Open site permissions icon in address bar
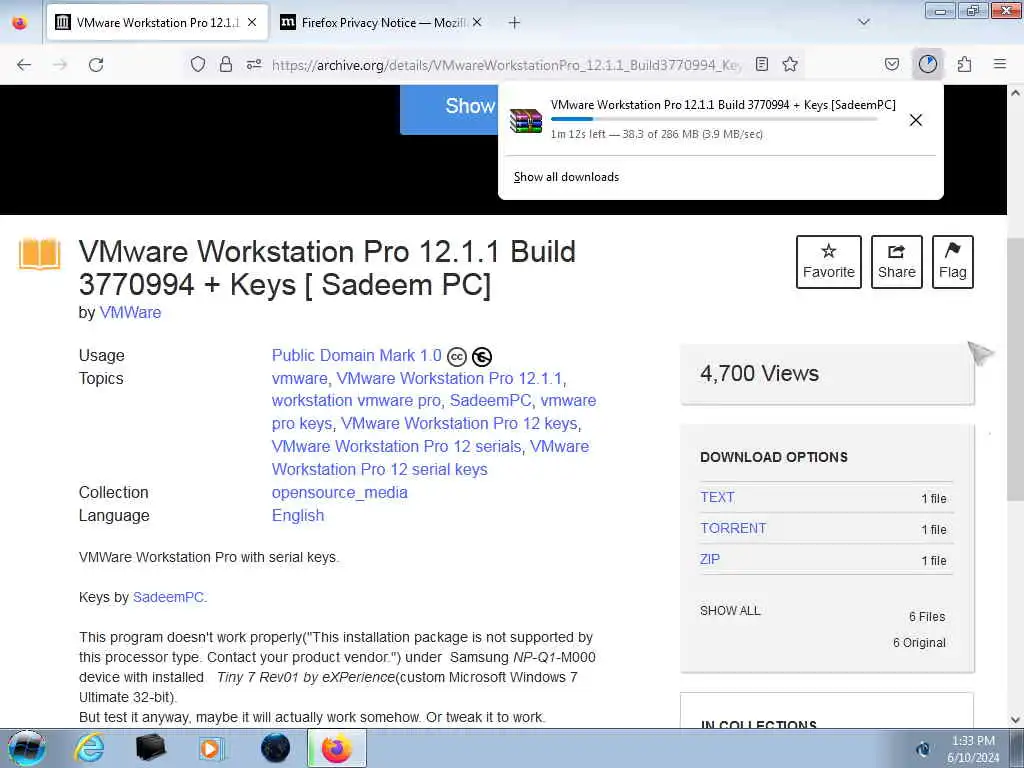 254,64
